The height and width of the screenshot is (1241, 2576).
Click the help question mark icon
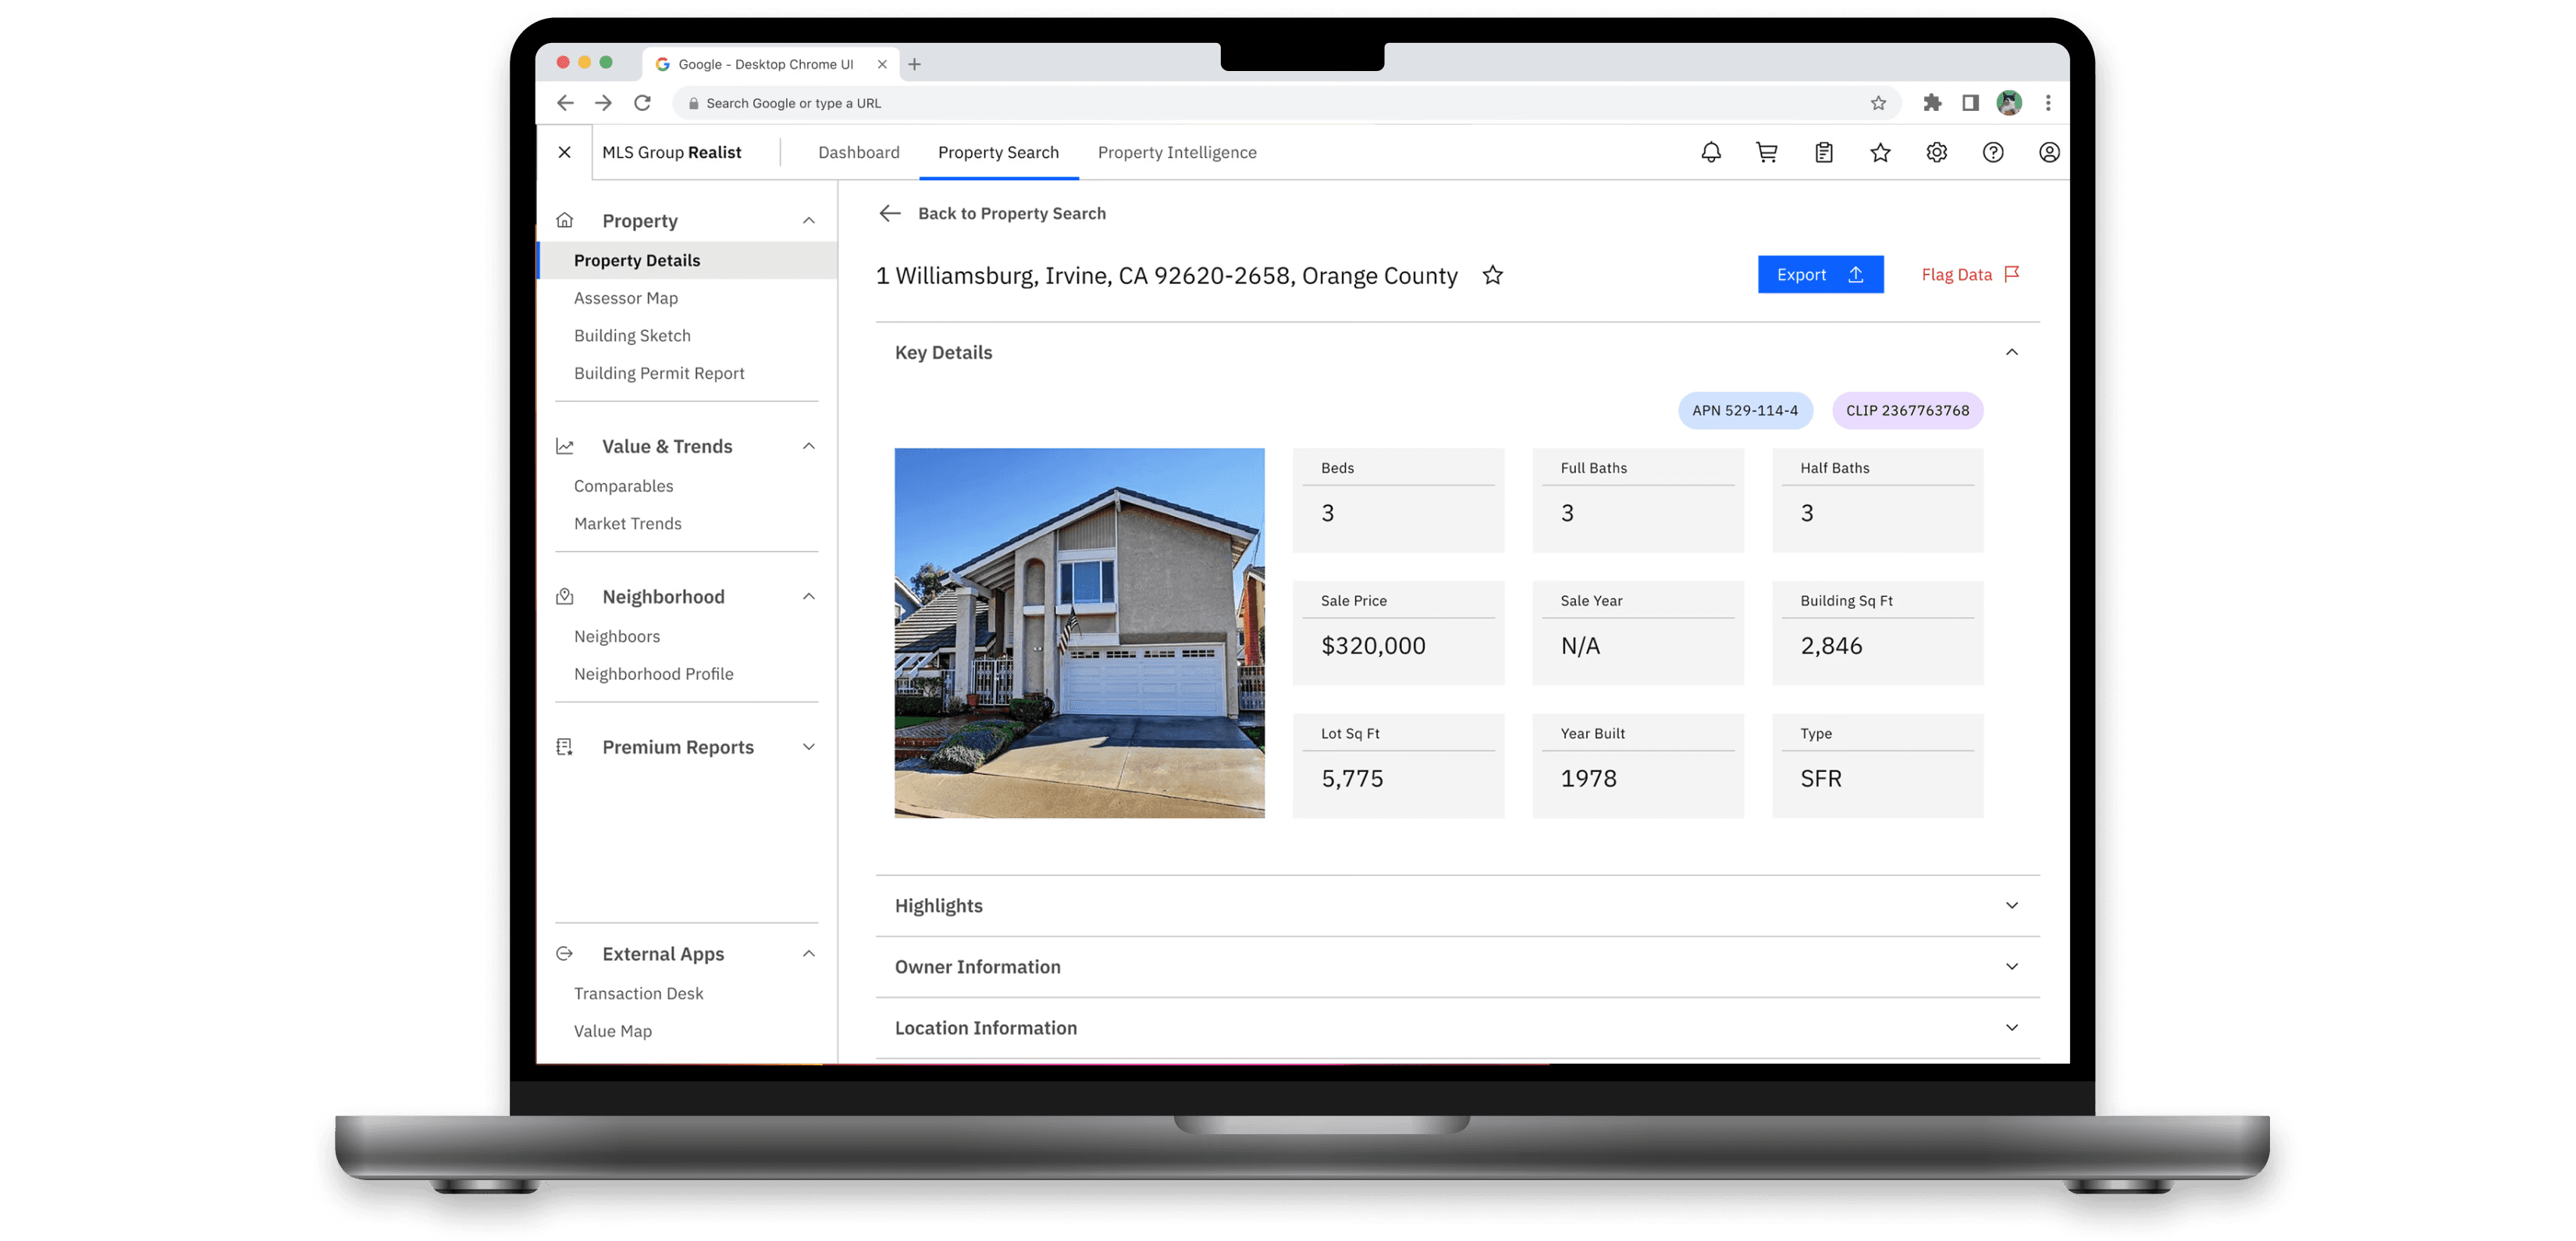click(1993, 152)
